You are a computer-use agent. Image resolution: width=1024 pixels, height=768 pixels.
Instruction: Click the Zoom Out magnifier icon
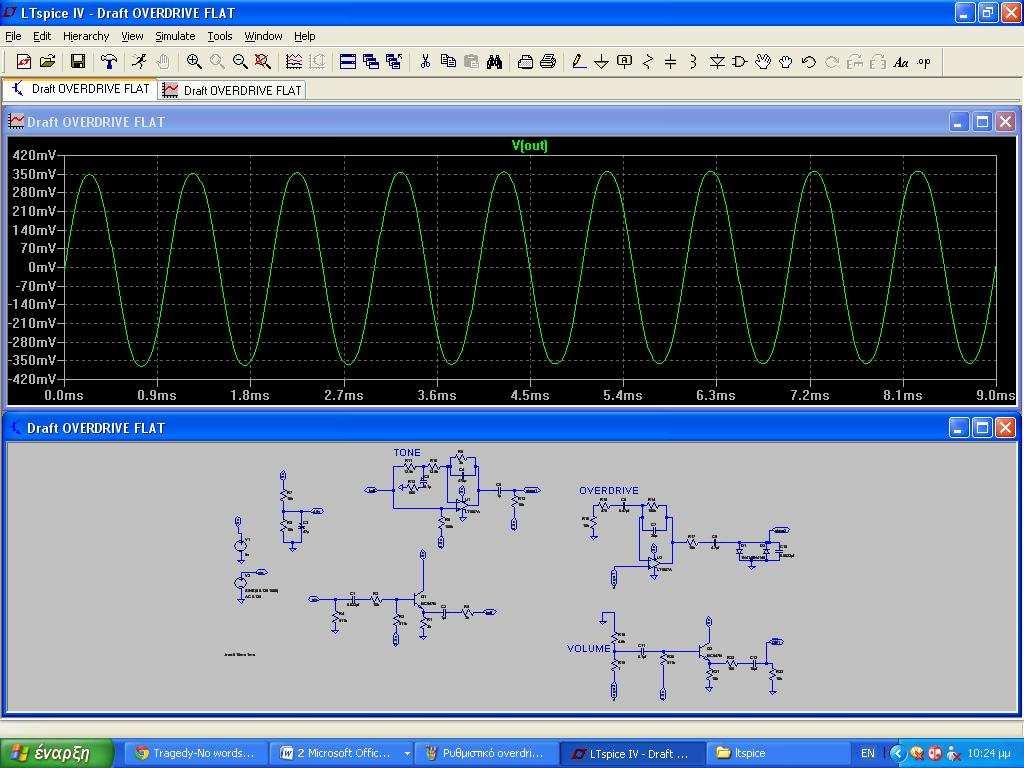240,62
